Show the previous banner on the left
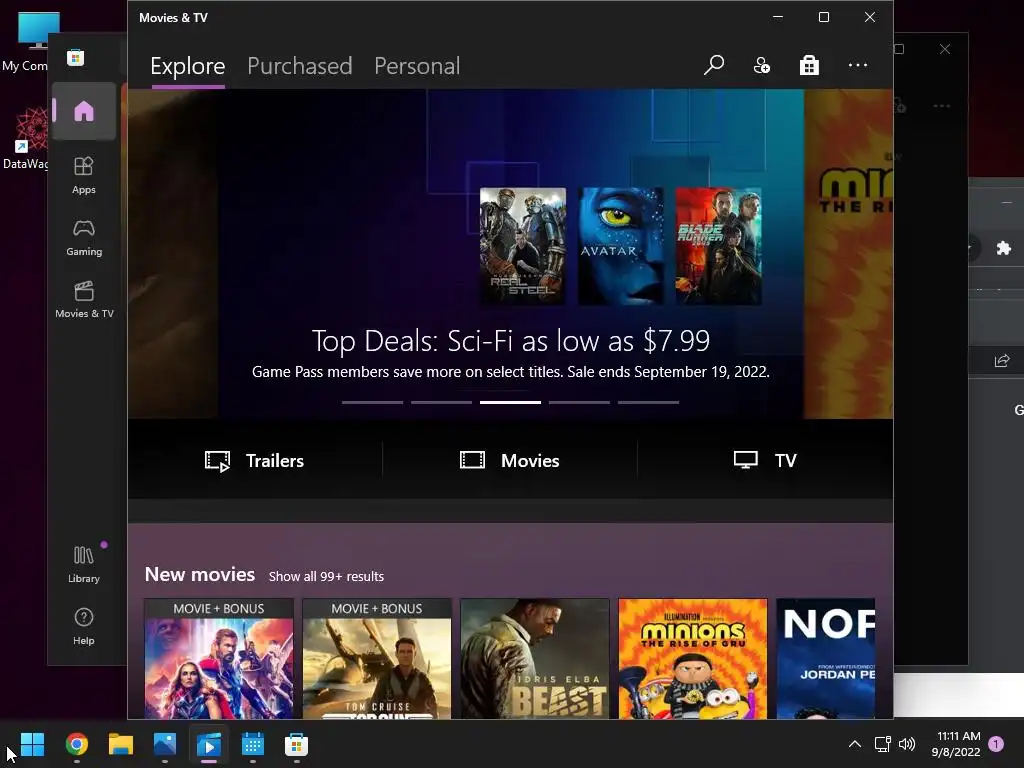 point(173,253)
